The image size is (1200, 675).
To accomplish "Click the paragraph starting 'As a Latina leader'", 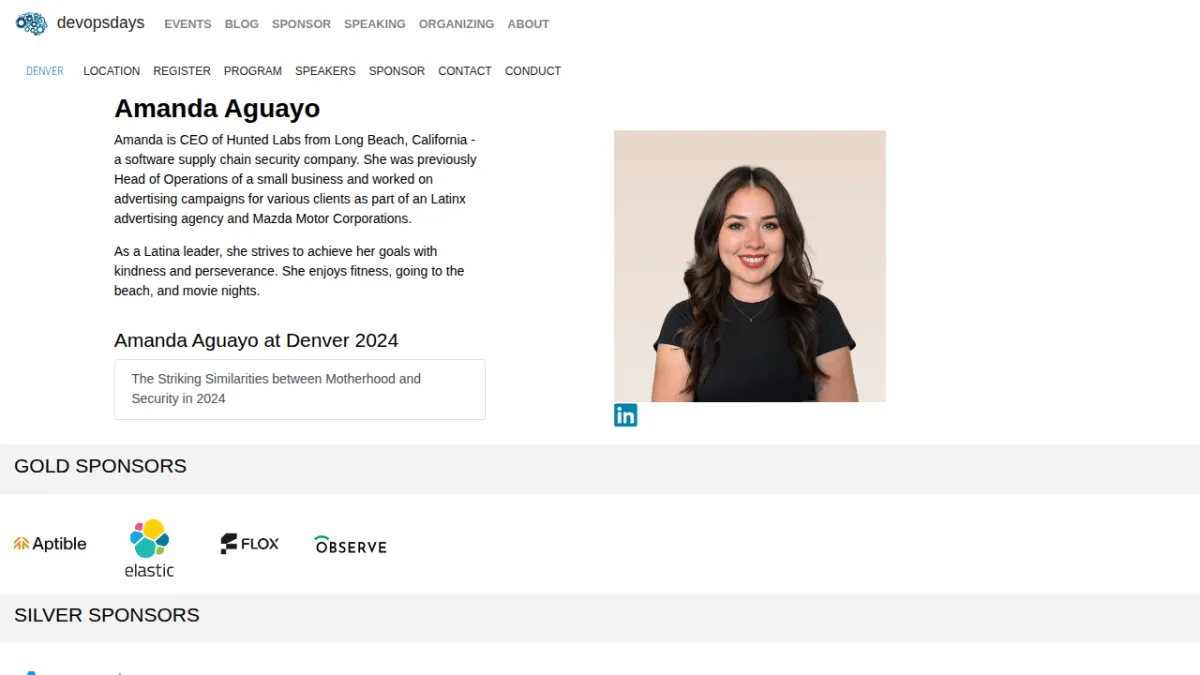I will [289, 271].
